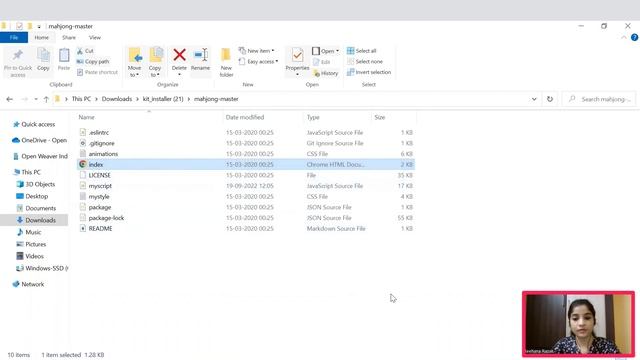Click the red Delete icon
The height and width of the screenshot is (360, 640).
(179, 55)
